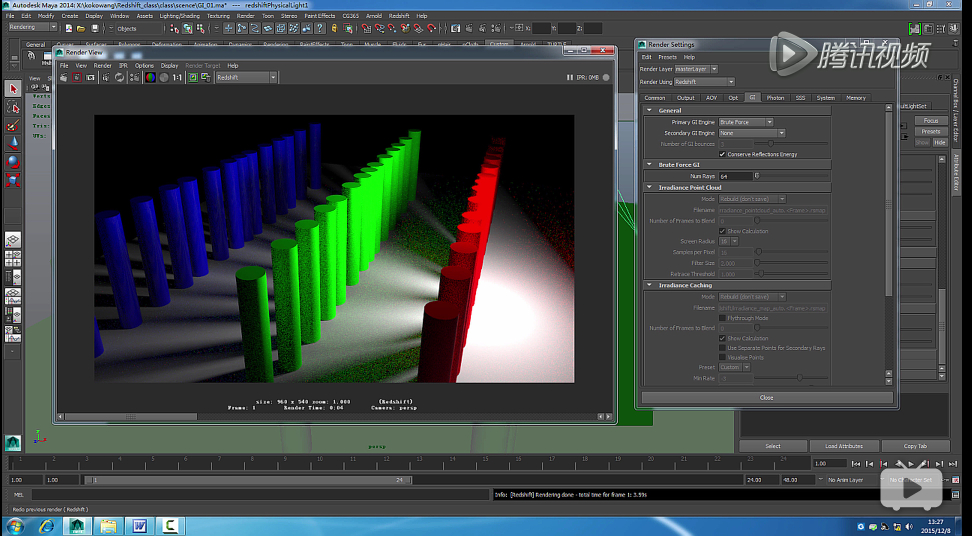Screen dimensions: 972x536
Task: Click the Load Attributes button
Action: [844, 446]
